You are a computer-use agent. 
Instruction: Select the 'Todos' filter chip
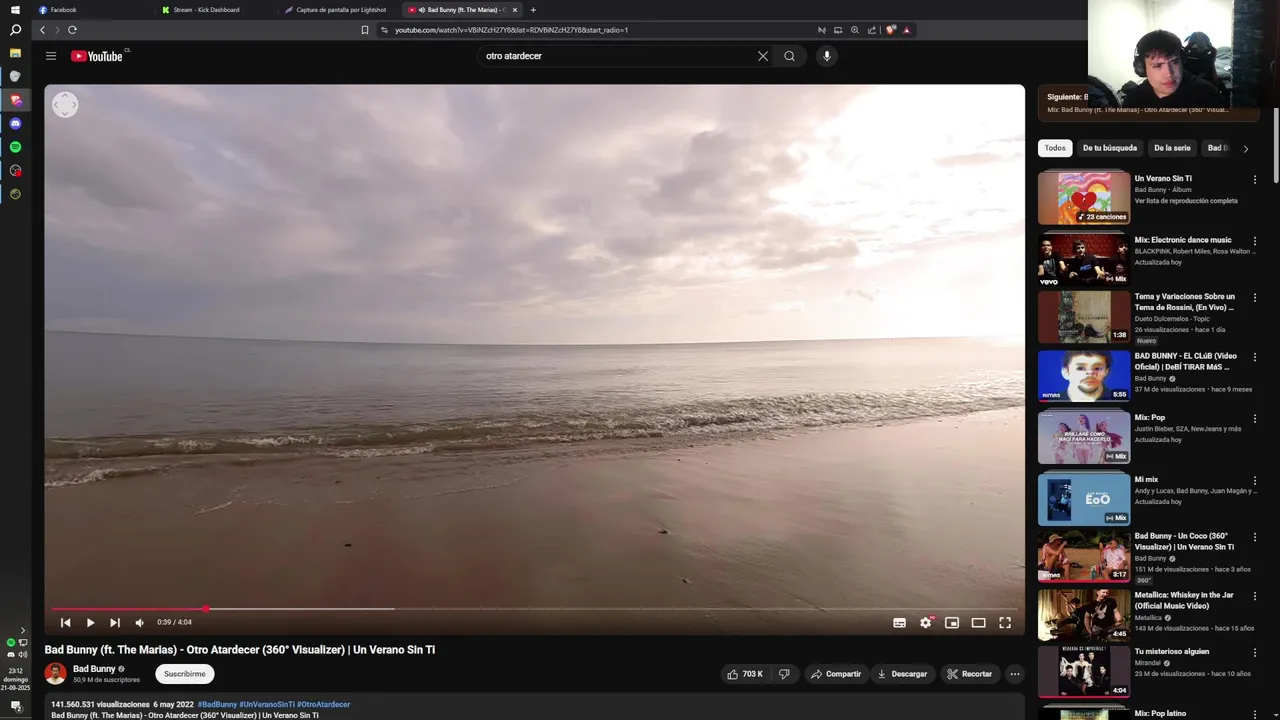point(1055,148)
